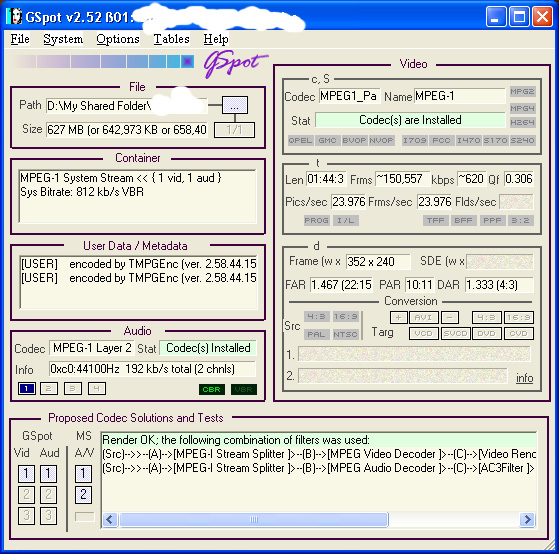Open the Options menu
The height and width of the screenshot is (554, 559).
click(x=118, y=39)
